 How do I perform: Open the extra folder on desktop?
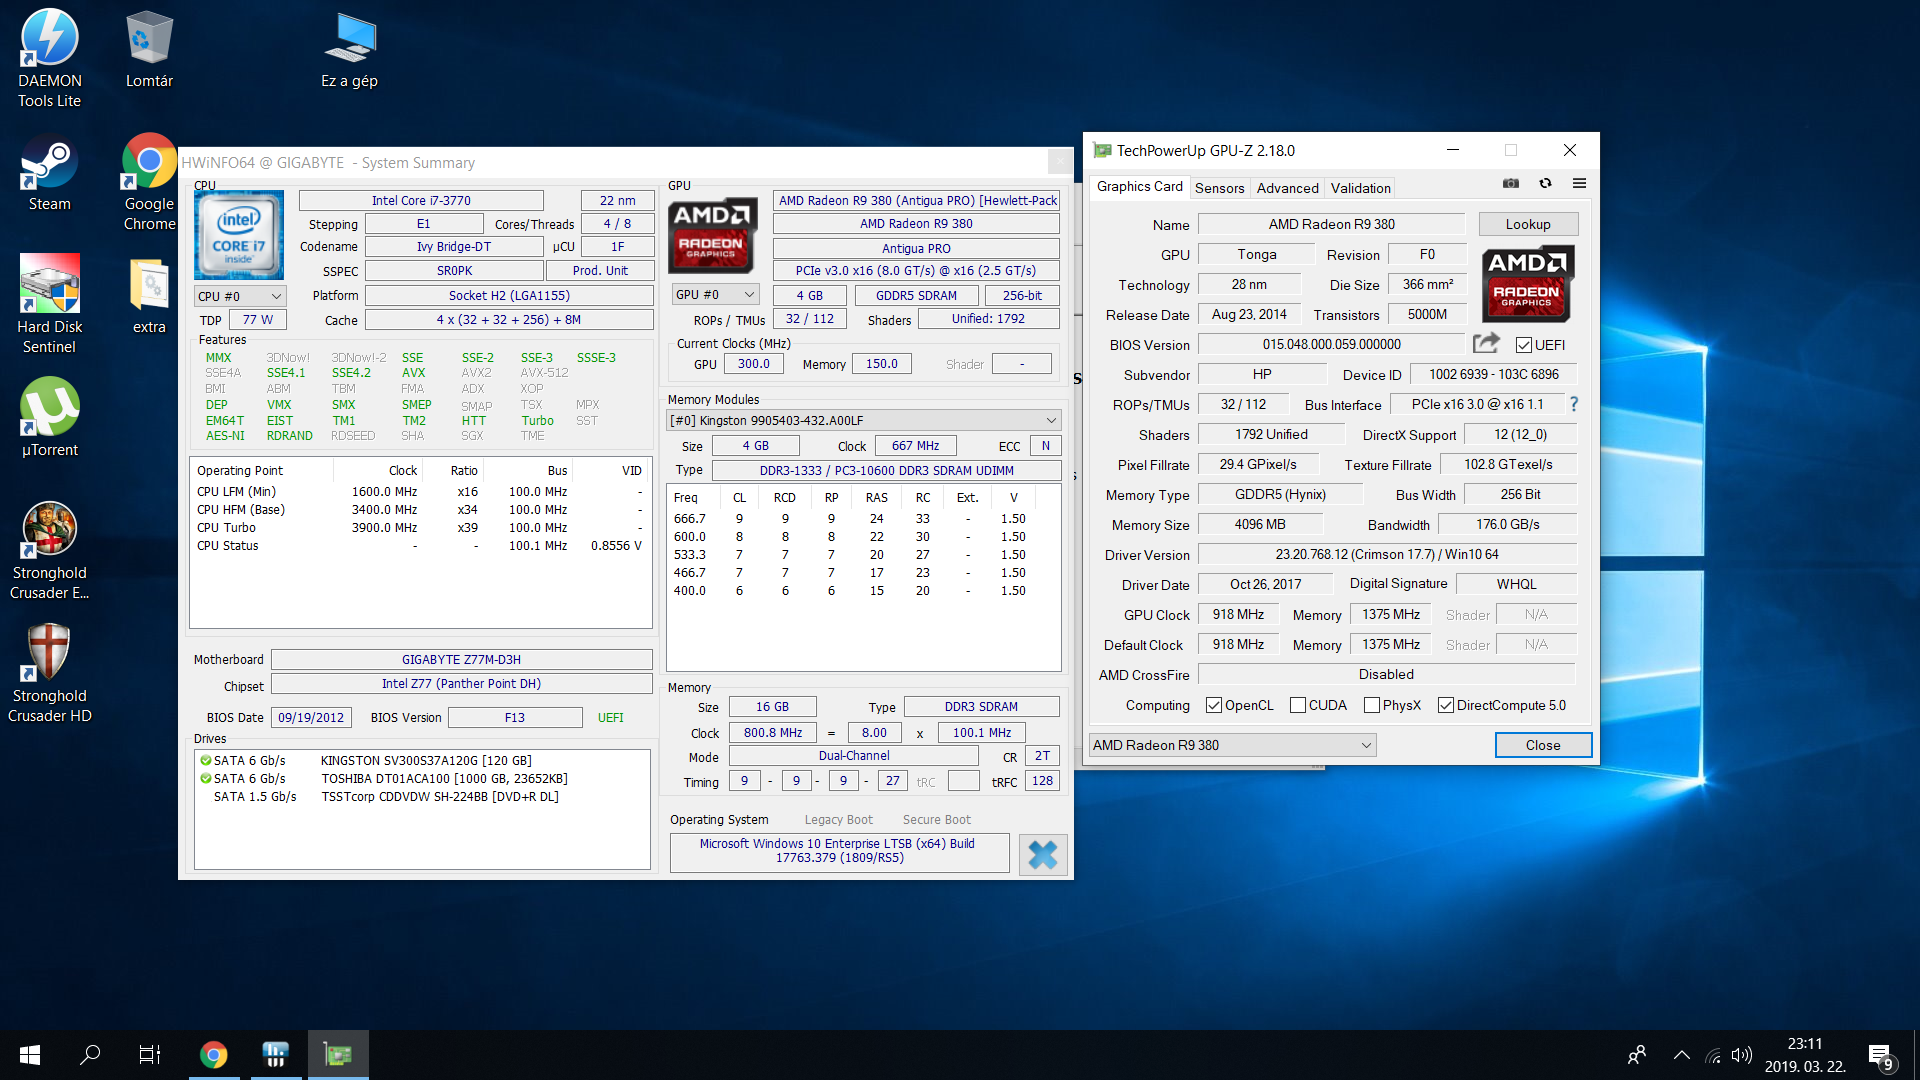point(149,296)
